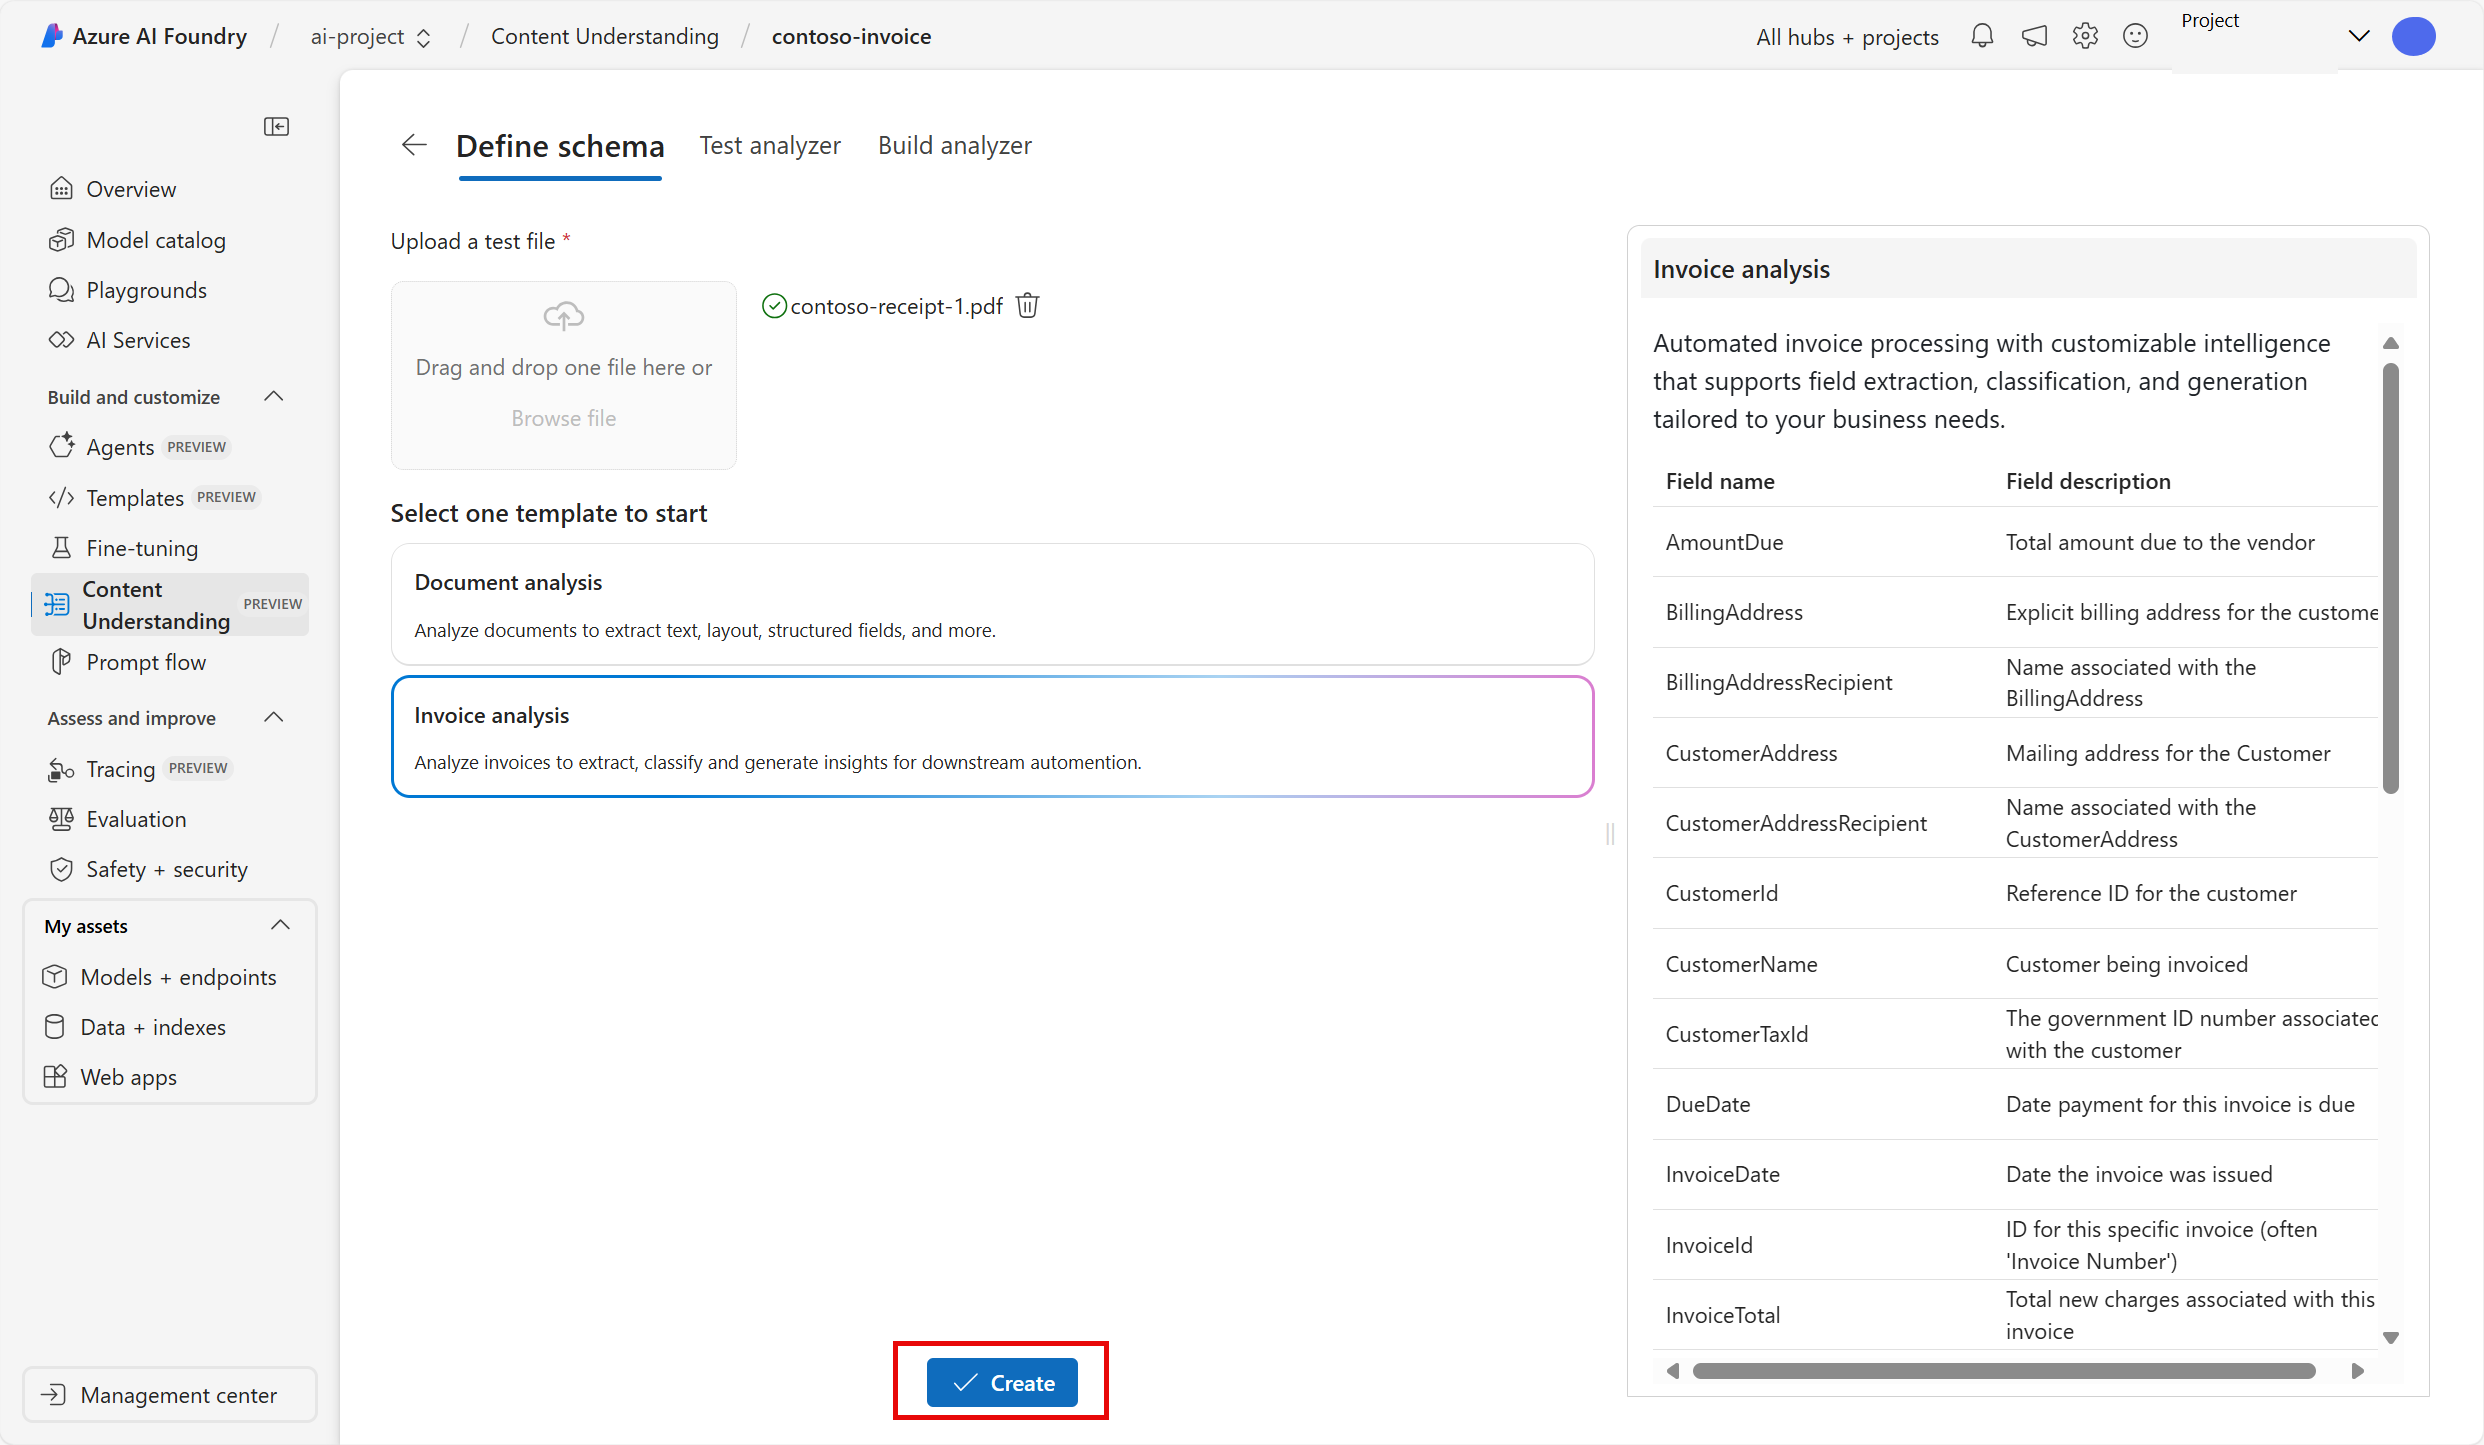Click the CustomerTaxId field name
Image resolution: width=2484 pixels, height=1445 pixels.
[x=1736, y=1034]
